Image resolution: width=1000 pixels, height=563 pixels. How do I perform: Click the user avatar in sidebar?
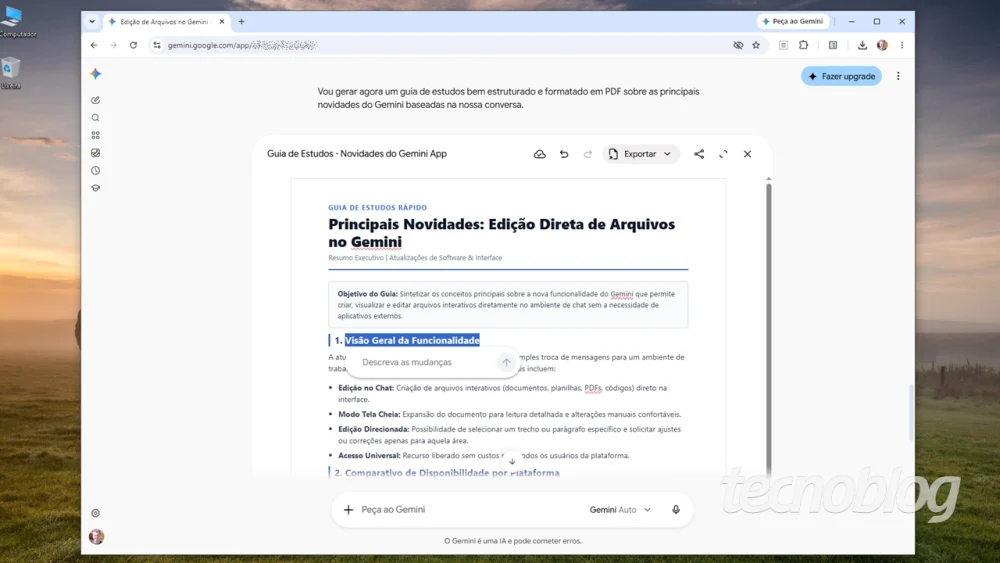point(96,537)
